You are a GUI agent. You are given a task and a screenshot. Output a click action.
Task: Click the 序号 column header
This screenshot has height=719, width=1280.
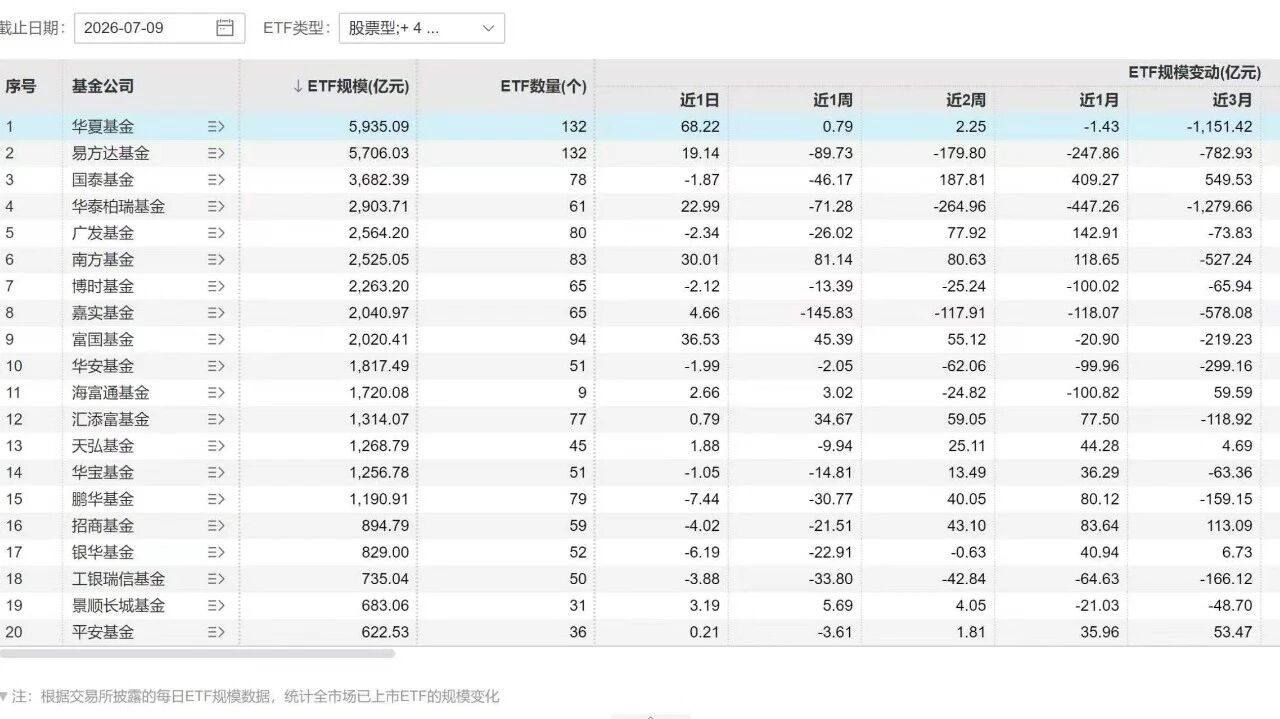[20, 86]
